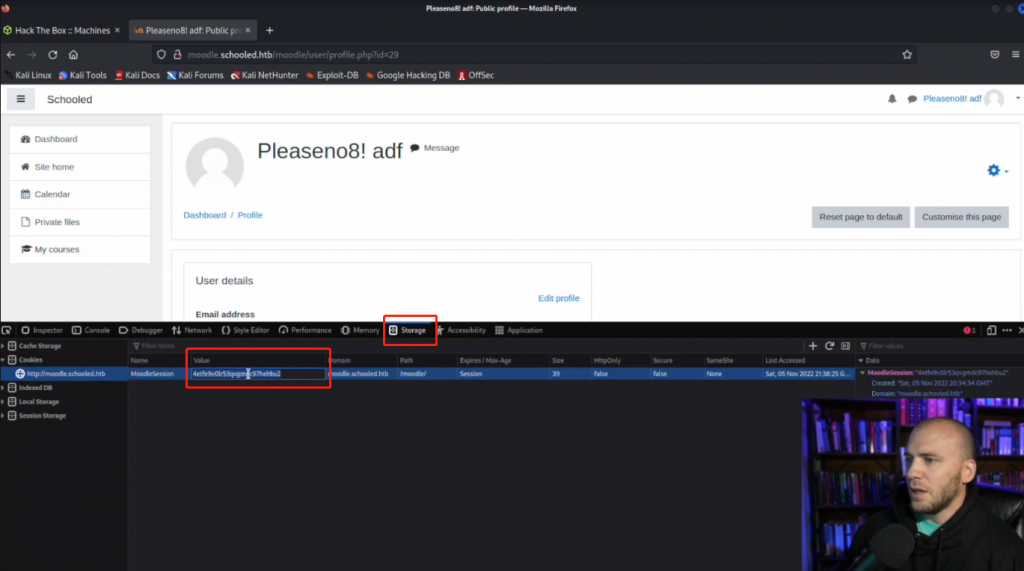Open Private files in side menu
The image size is (1024, 571).
(x=80, y=222)
